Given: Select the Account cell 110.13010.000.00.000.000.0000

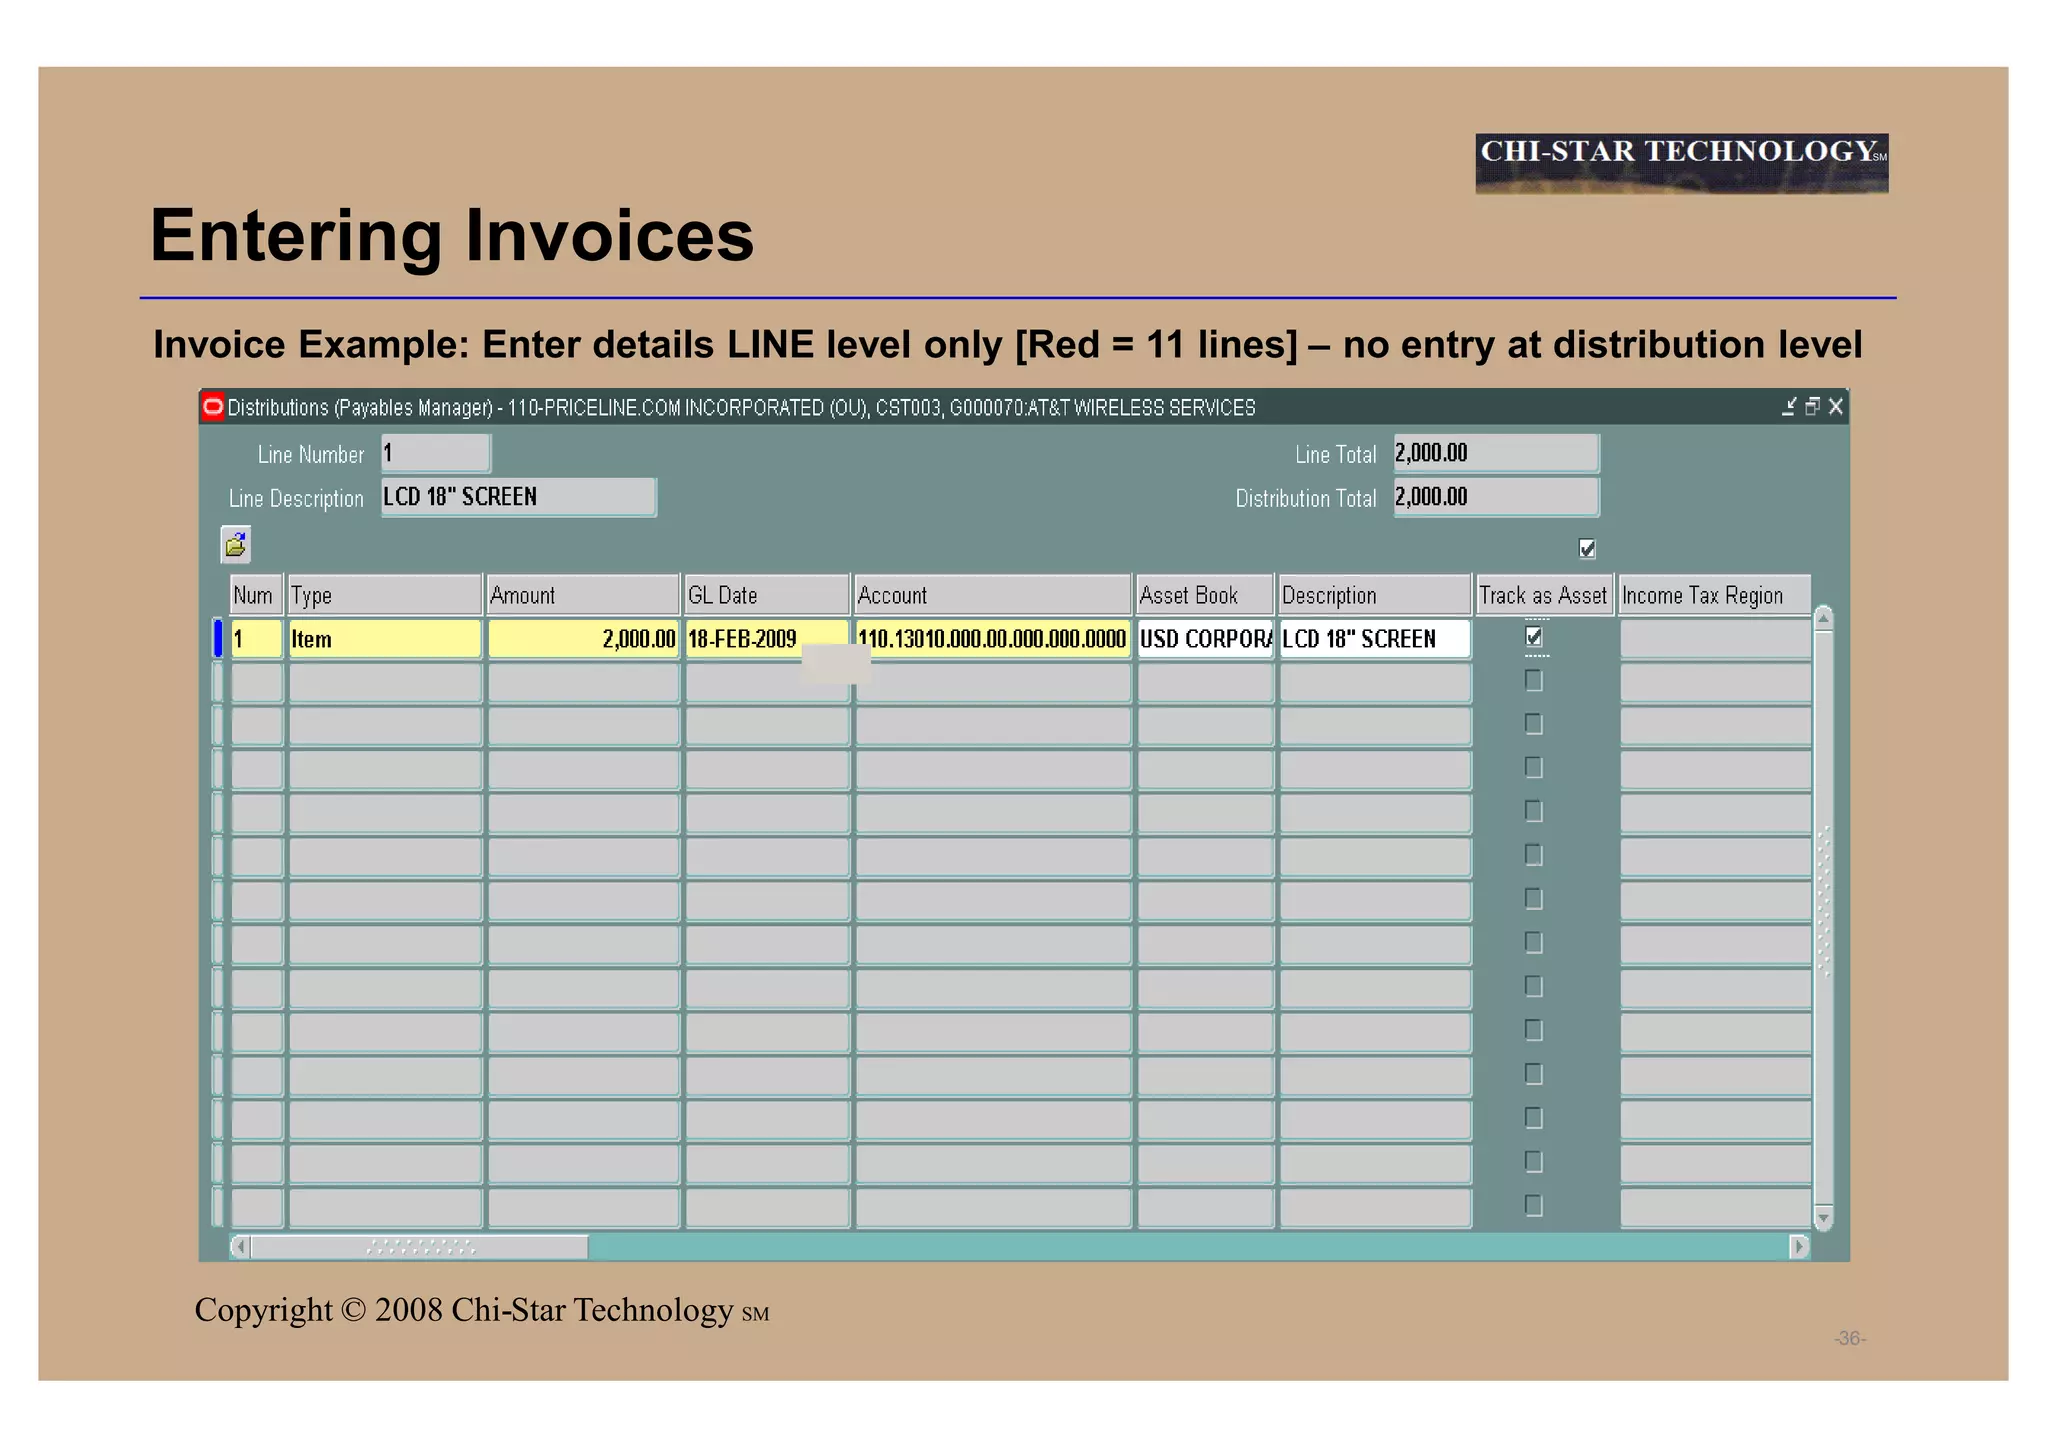Looking at the screenshot, I should click(x=993, y=639).
